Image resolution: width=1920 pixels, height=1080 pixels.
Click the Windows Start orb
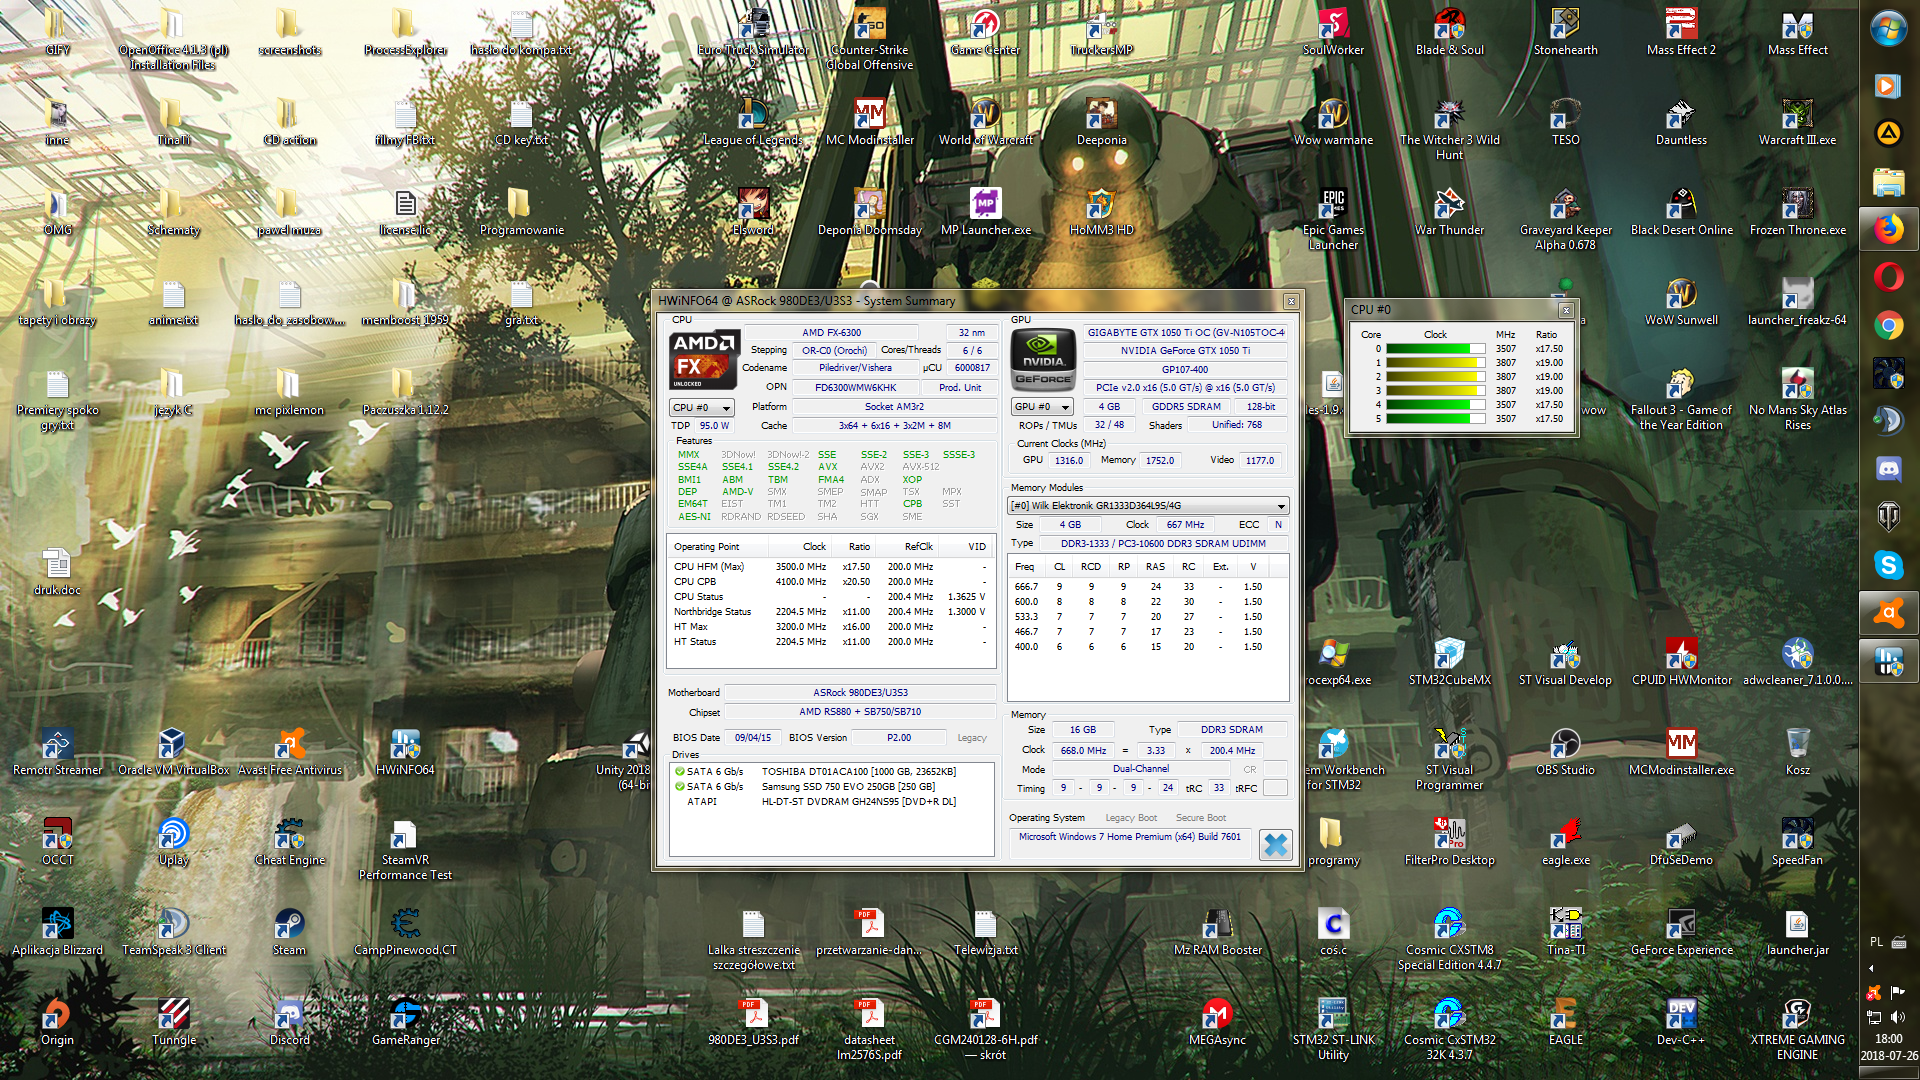pos(1888,28)
